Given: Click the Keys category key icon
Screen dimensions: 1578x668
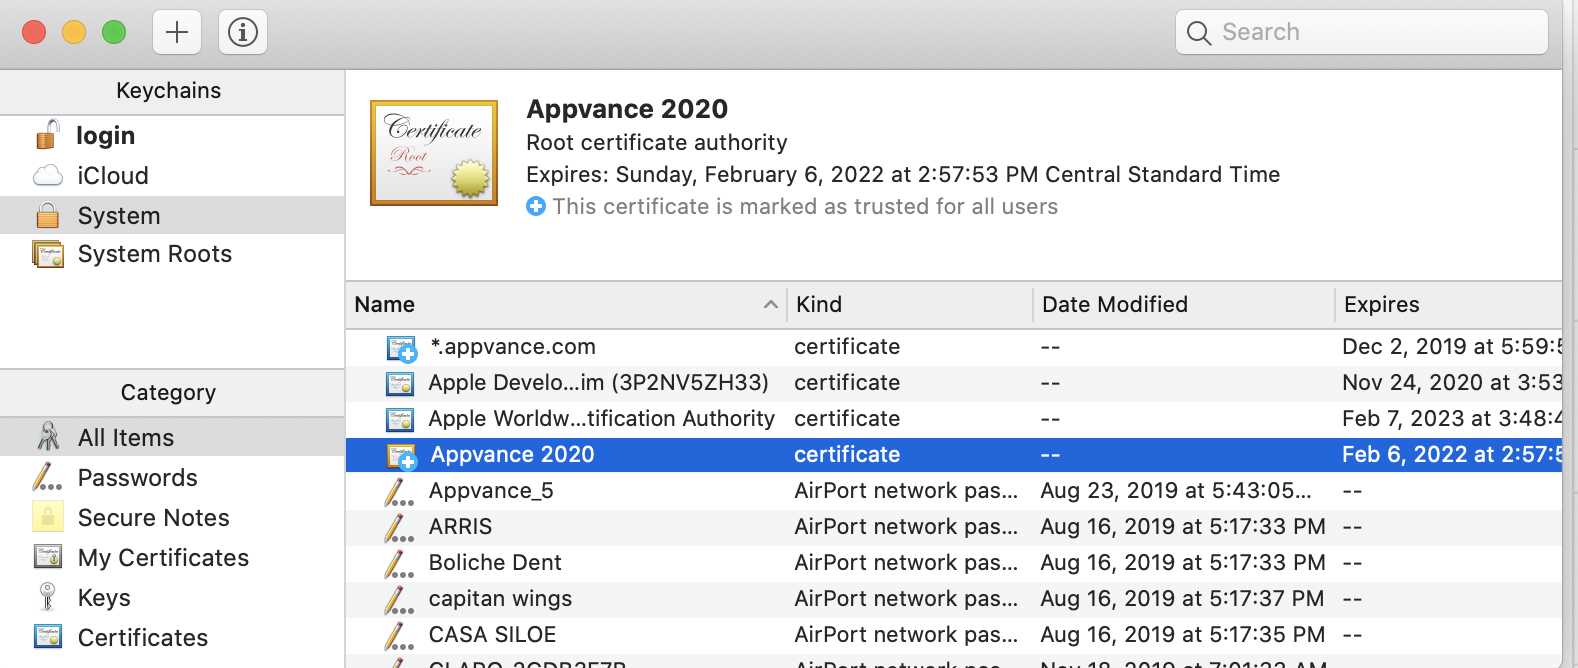Looking at the screenshot, I should (x=47, y=597).
